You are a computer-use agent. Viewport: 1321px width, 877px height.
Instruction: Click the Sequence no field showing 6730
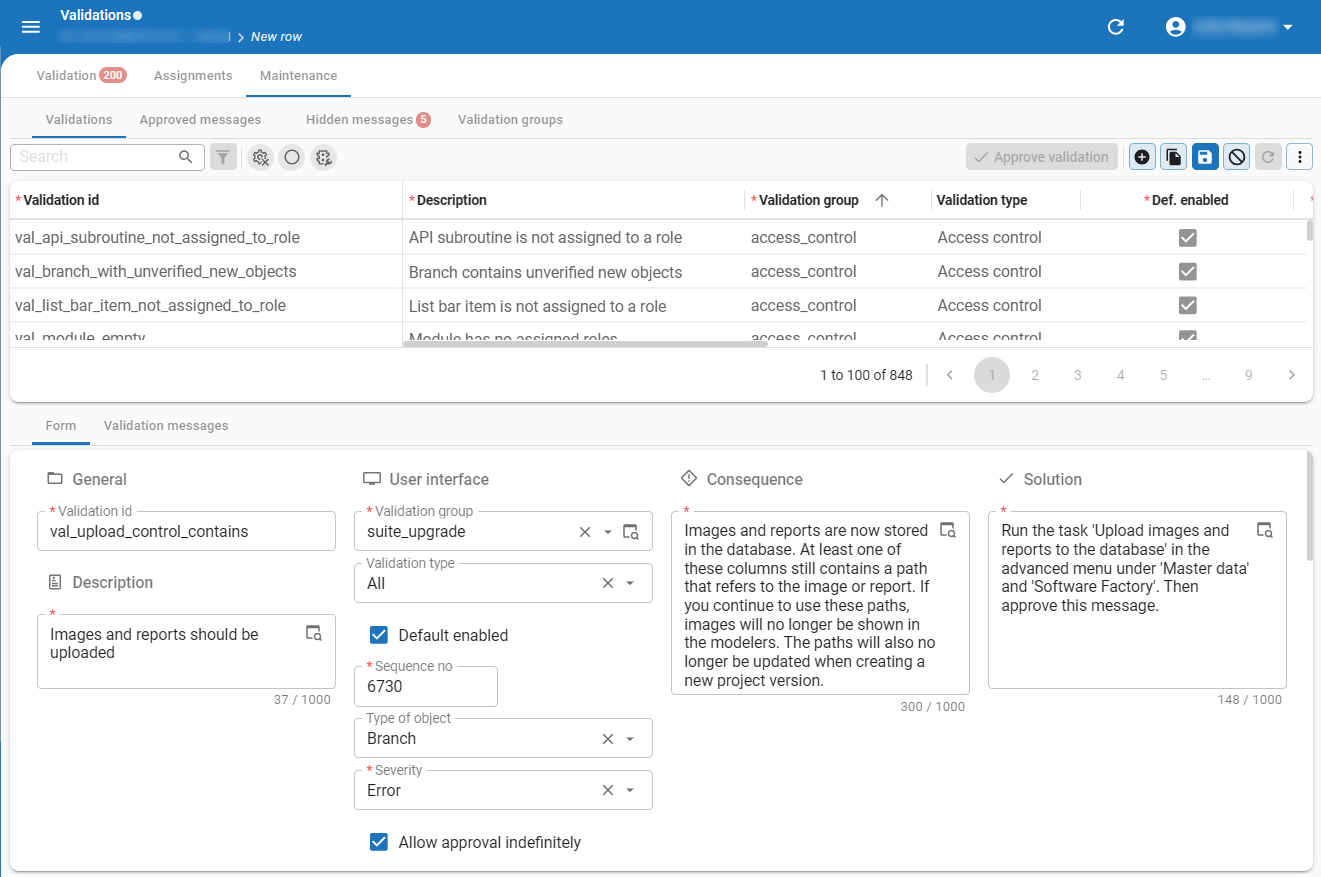[x=426, y=687]
